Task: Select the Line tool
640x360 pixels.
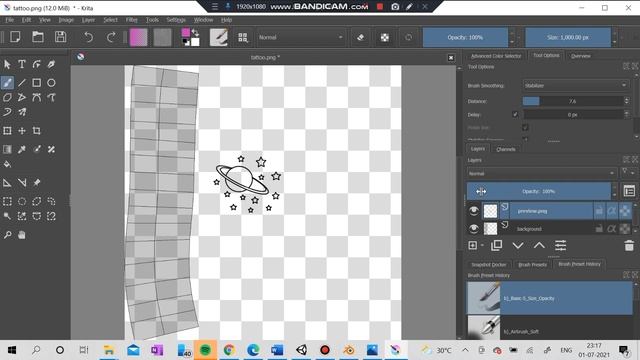Action: [22, 83]
